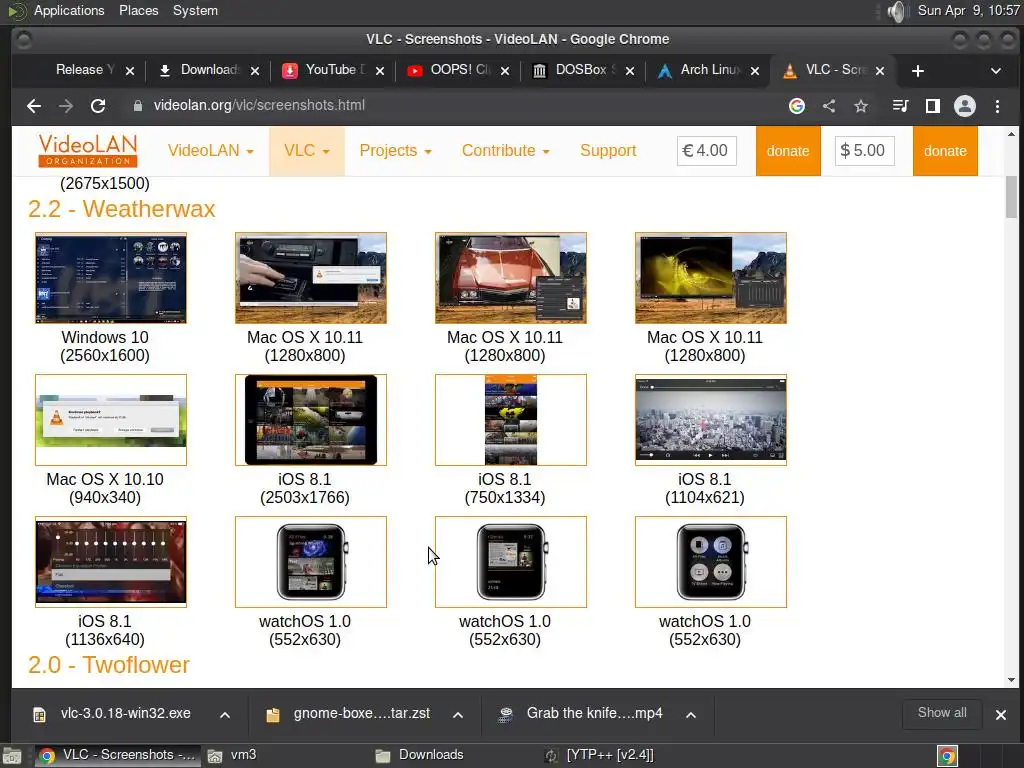Open the tab search chevron

(996, 71)
